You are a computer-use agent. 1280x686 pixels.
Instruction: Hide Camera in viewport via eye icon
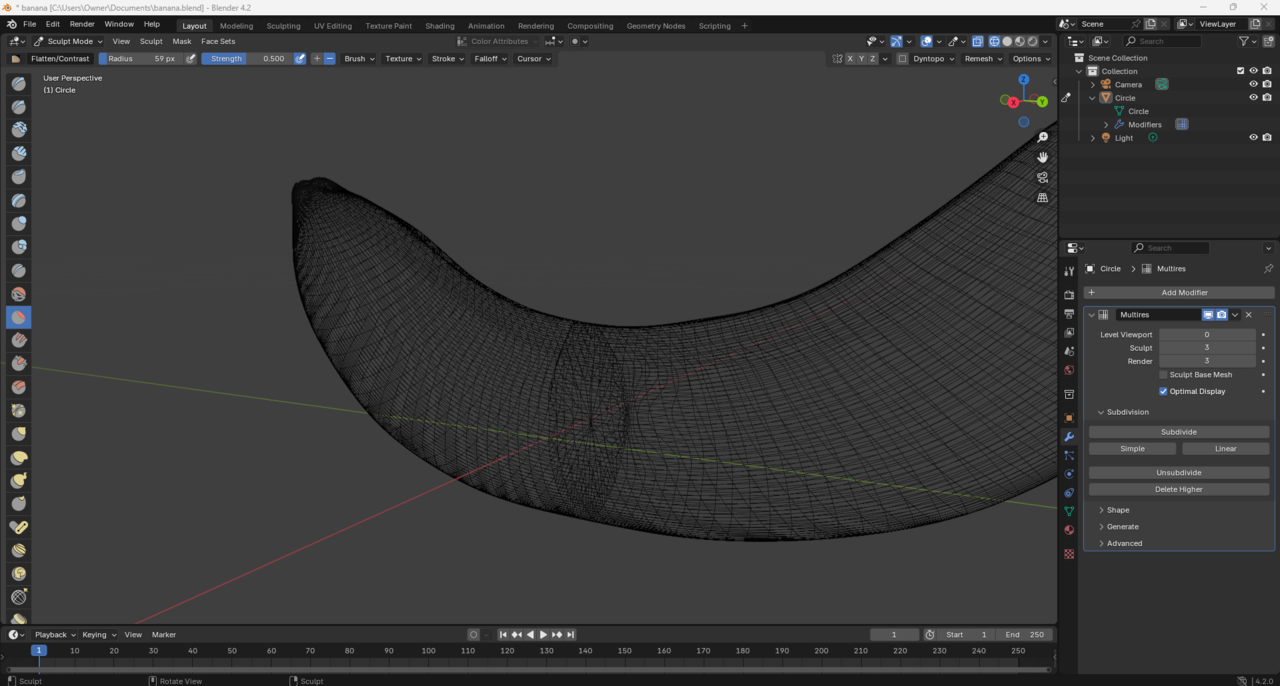1253,85
